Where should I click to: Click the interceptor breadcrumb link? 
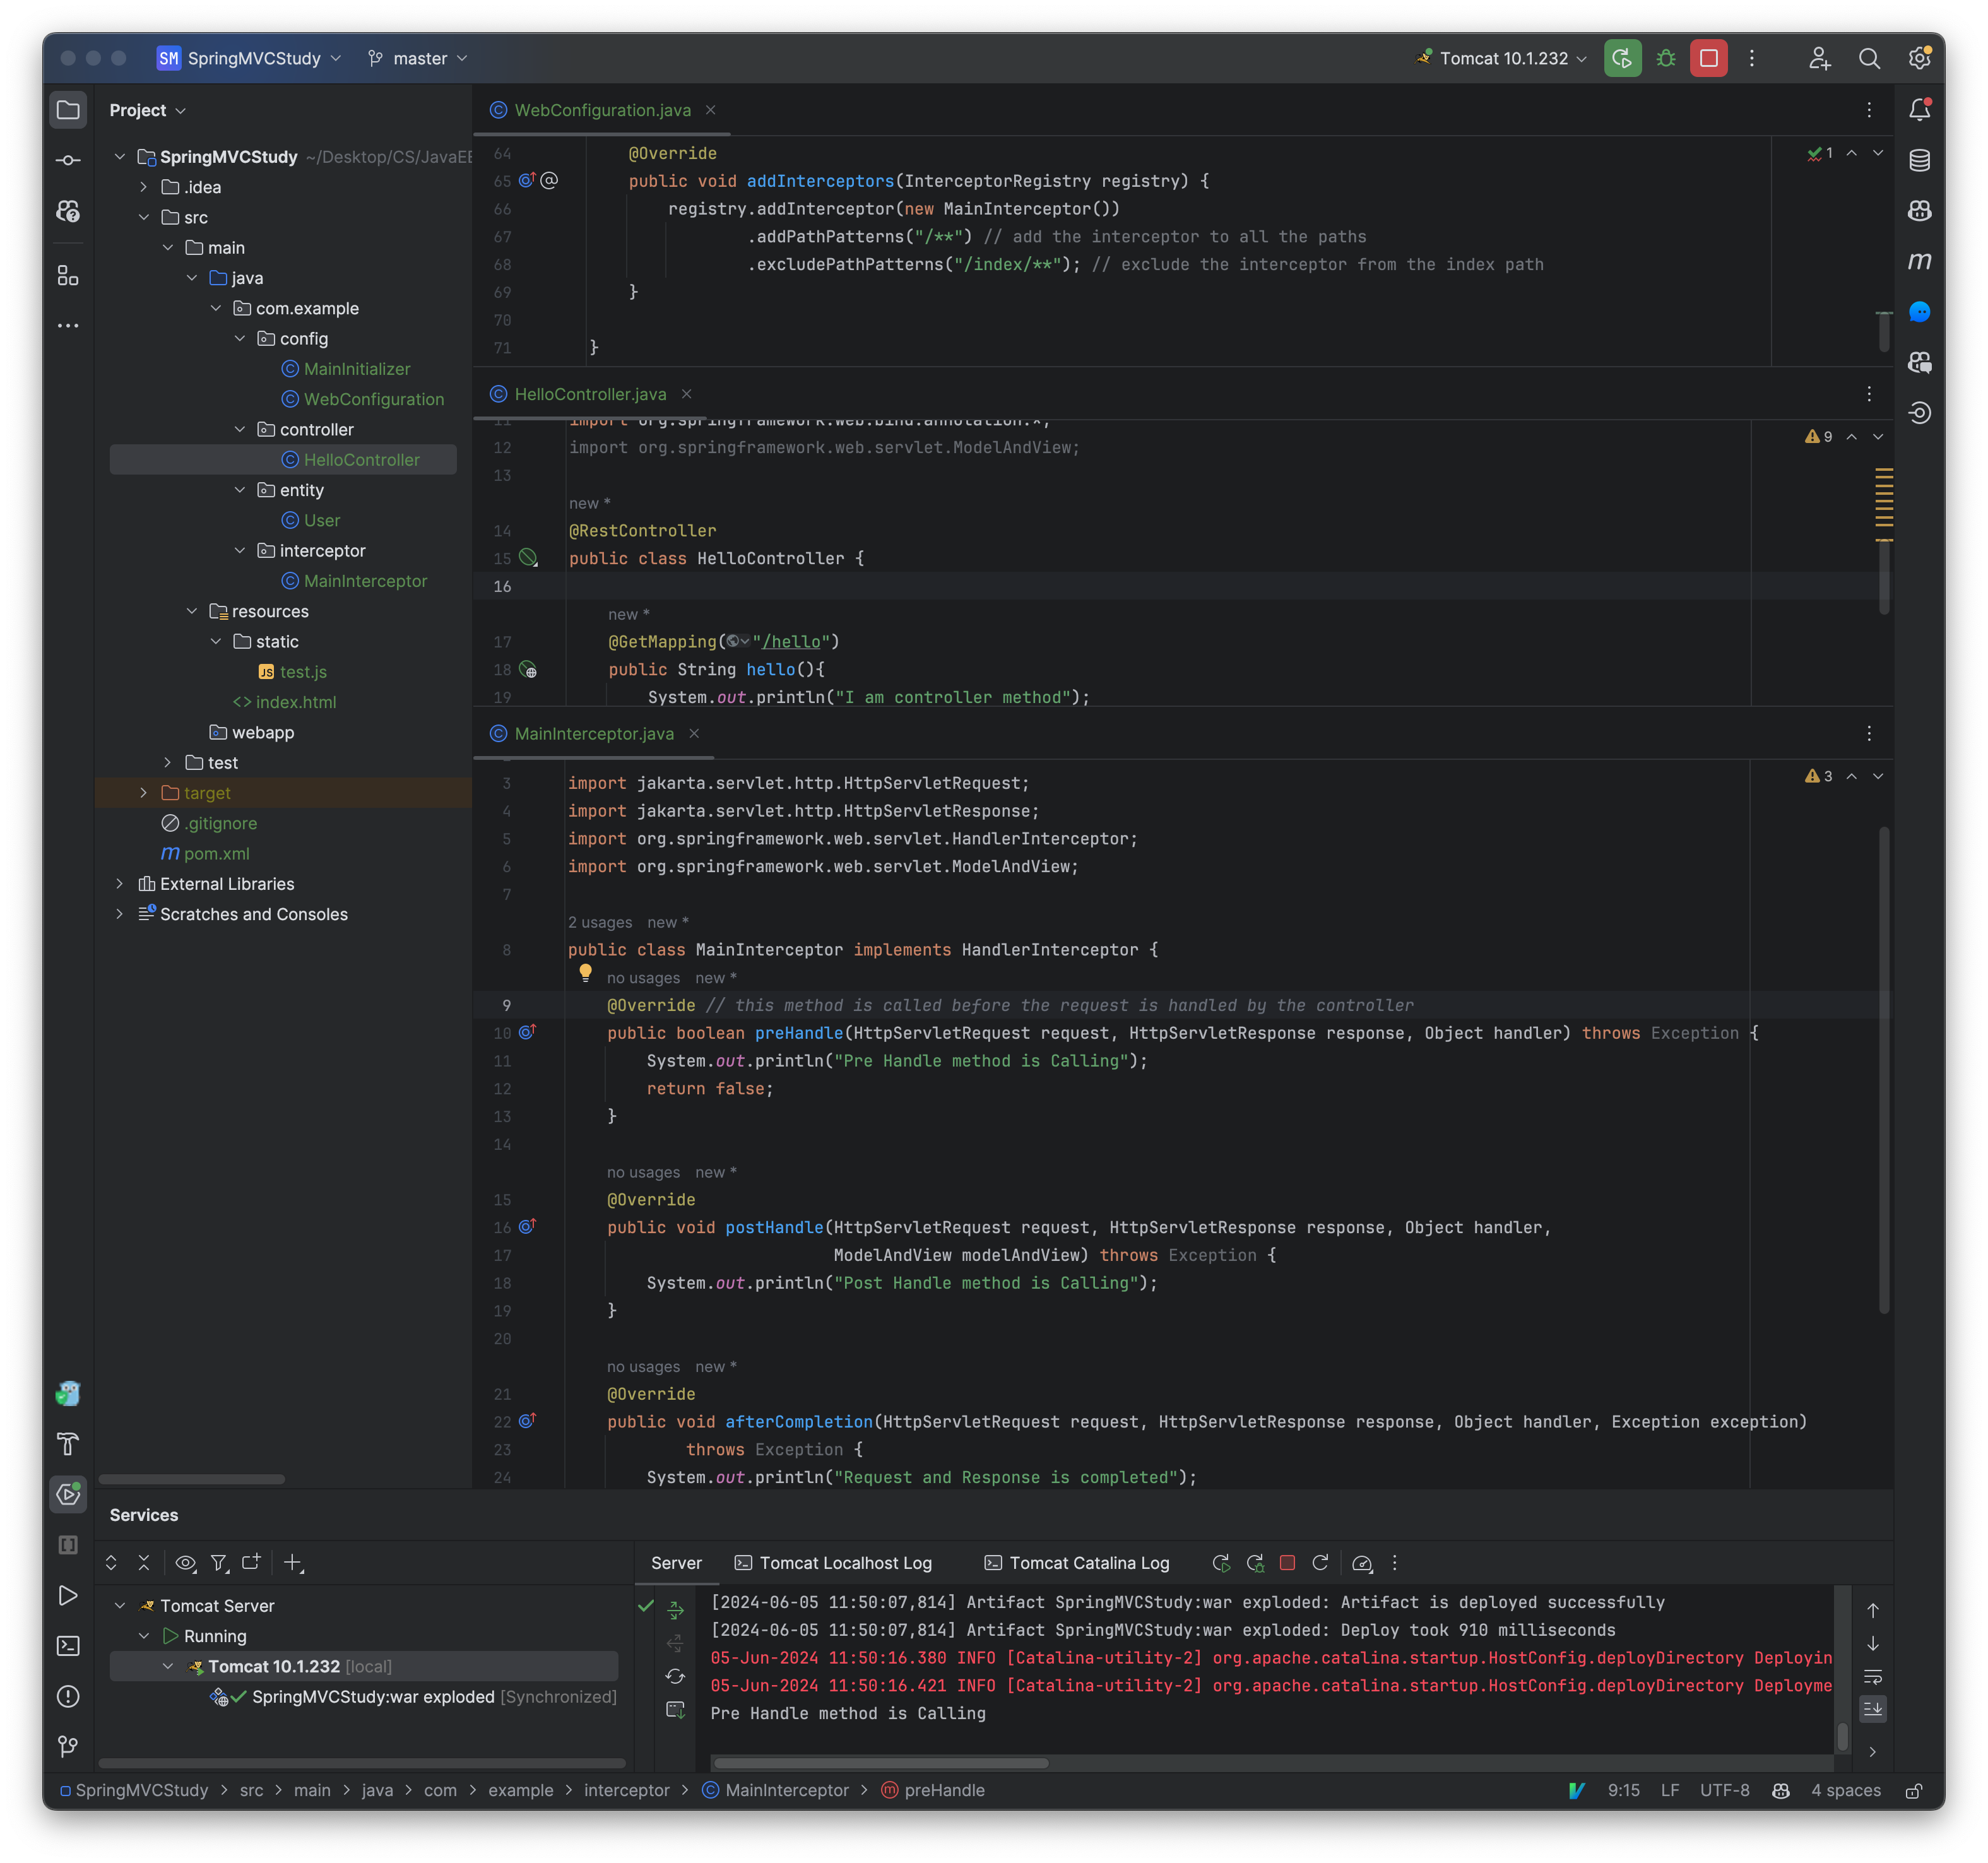(x=627, y=1790)
